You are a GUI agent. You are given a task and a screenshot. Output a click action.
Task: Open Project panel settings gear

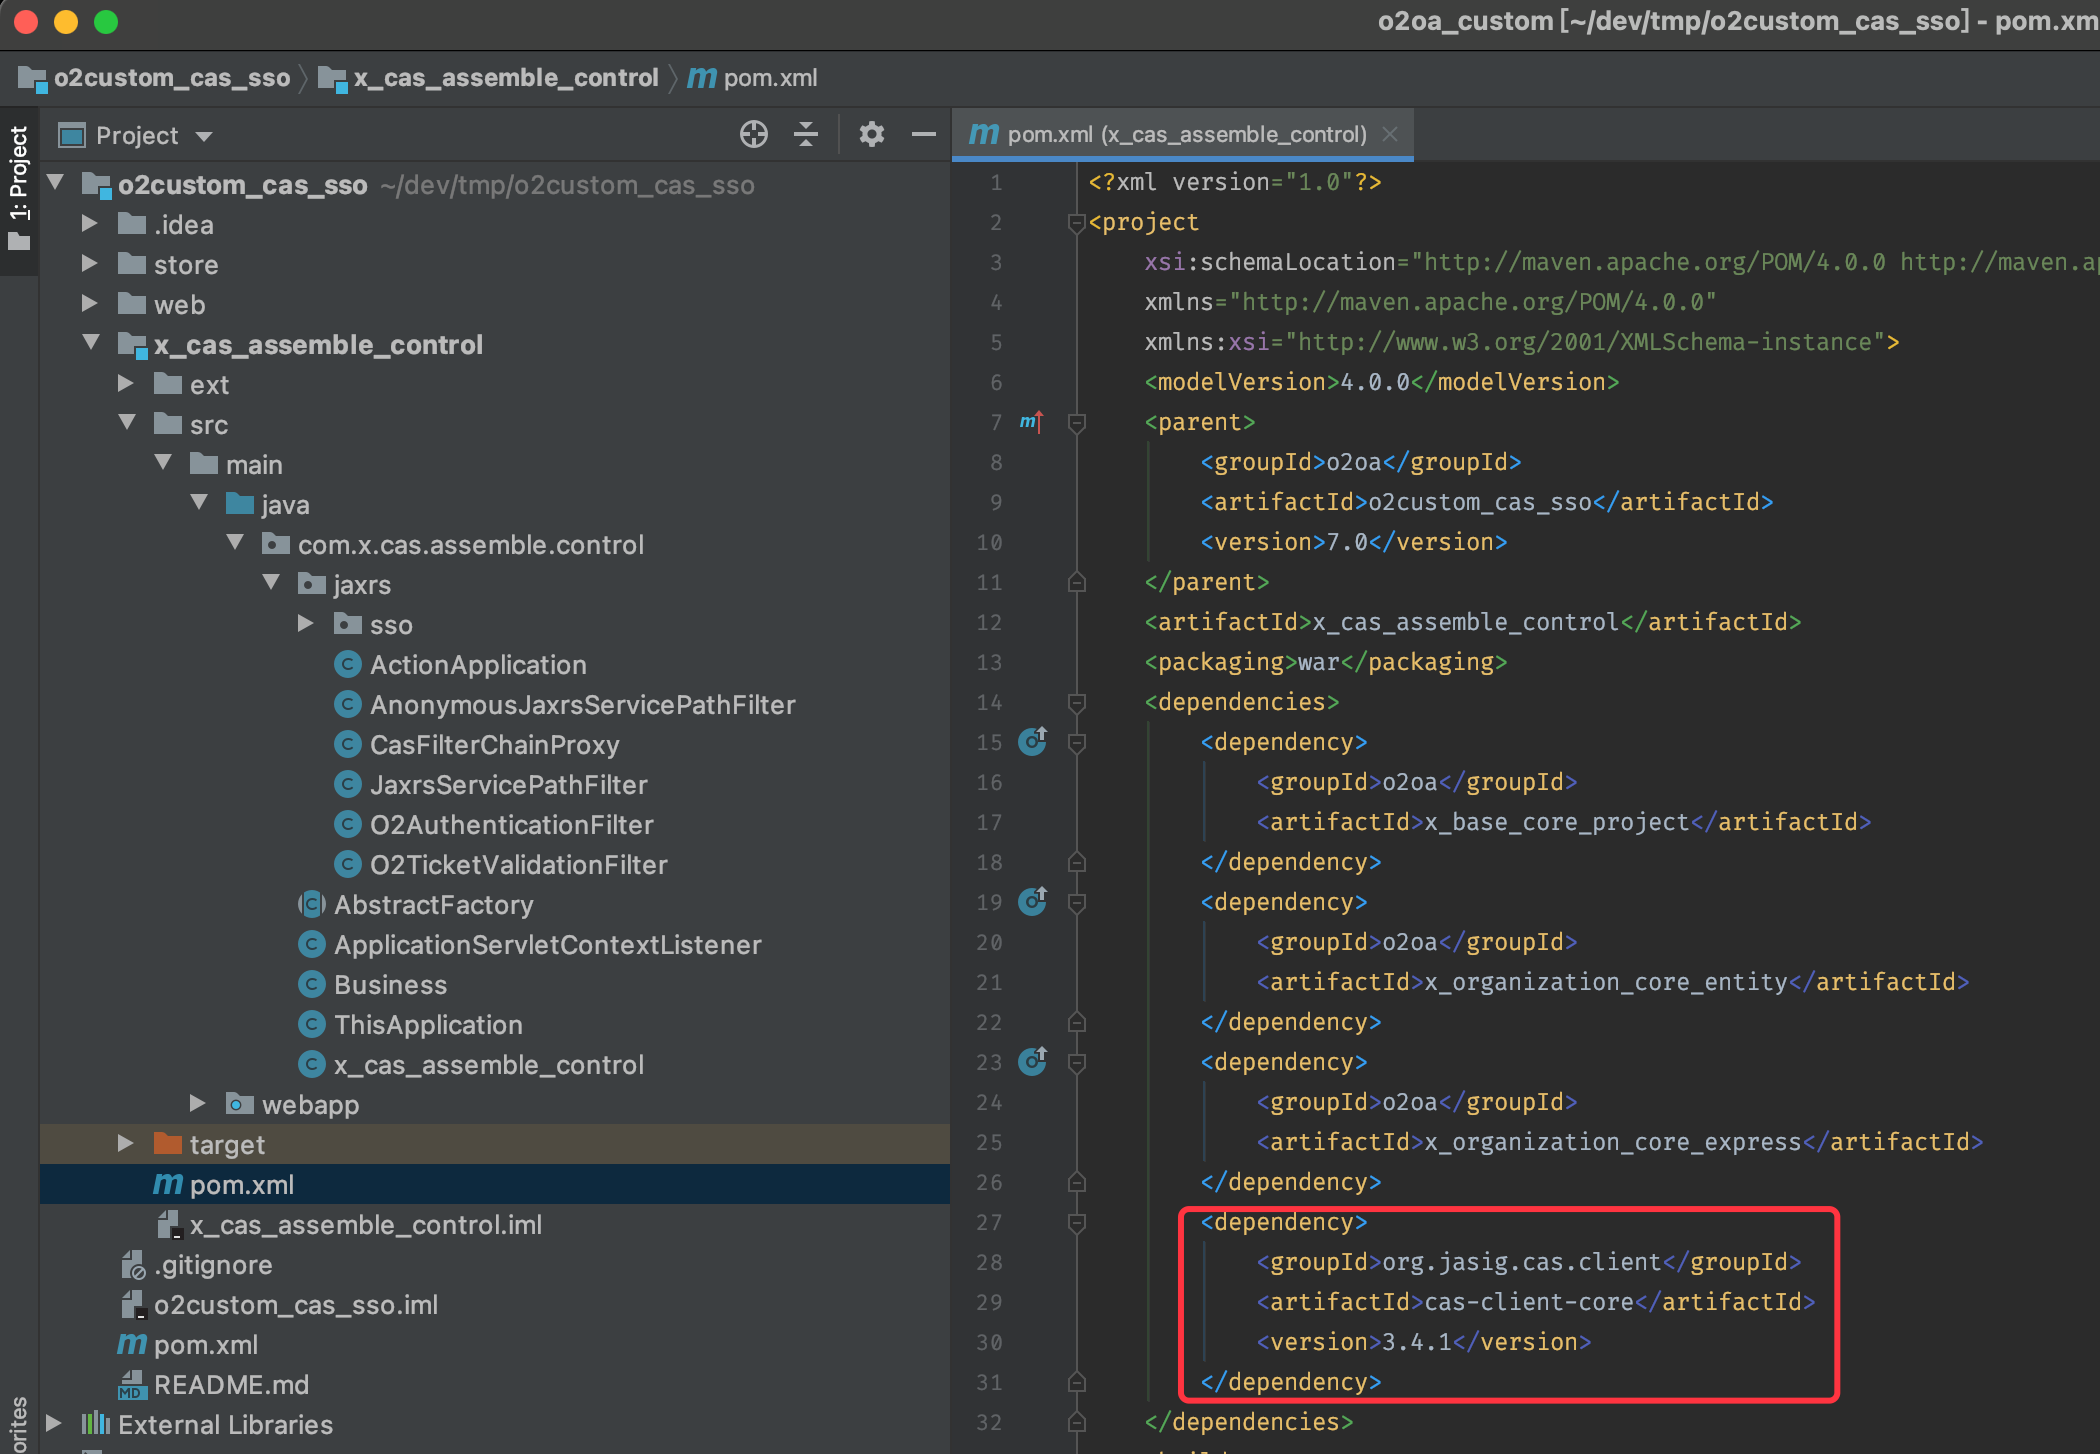[871, 134]
